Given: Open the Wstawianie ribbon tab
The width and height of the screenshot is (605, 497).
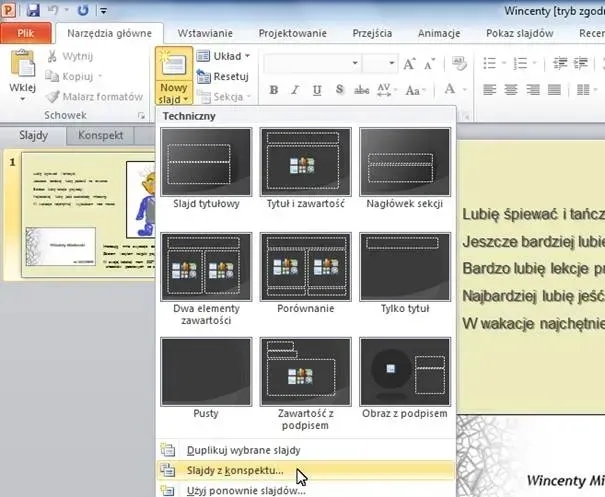Looking at the screenshot, I should pyautogui.click(x=203, y=32).
